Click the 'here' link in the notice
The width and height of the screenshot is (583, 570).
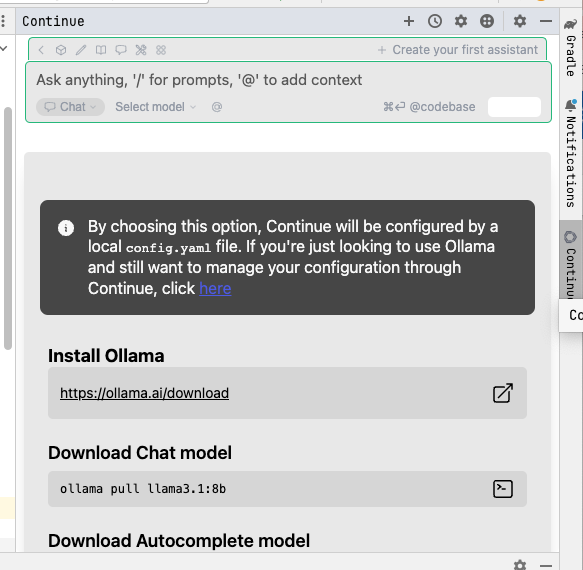[215, 289]
